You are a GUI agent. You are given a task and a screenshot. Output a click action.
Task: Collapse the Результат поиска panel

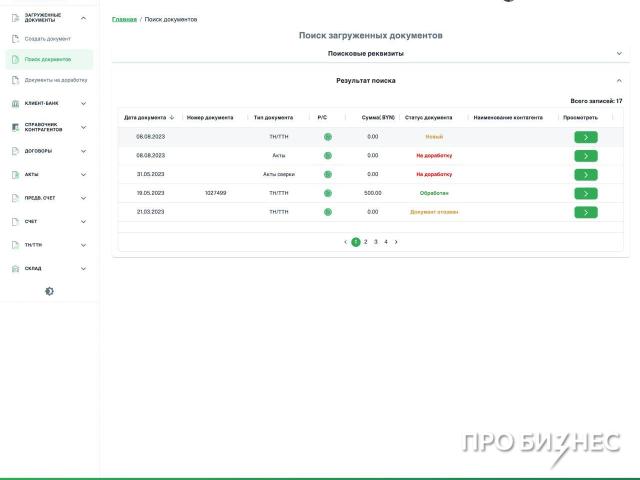coord(619,80)
